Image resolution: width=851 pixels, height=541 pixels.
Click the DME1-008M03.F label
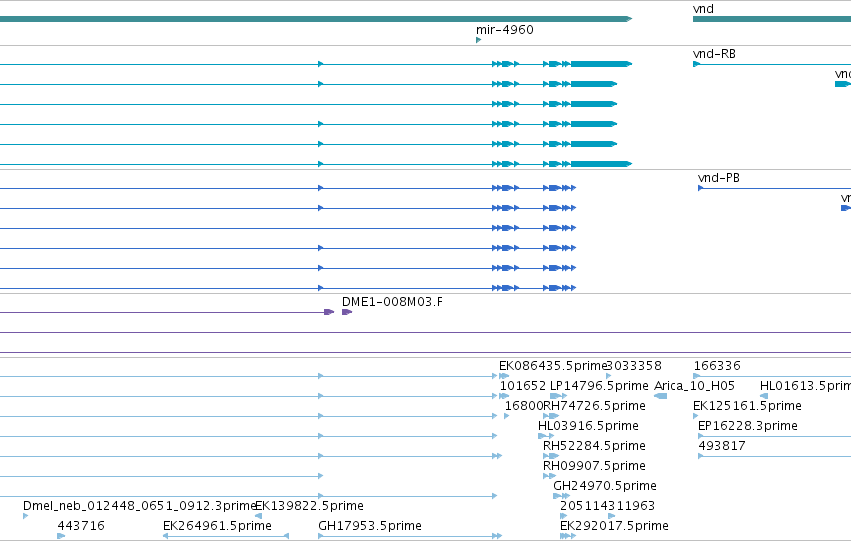tap(392, 302)
